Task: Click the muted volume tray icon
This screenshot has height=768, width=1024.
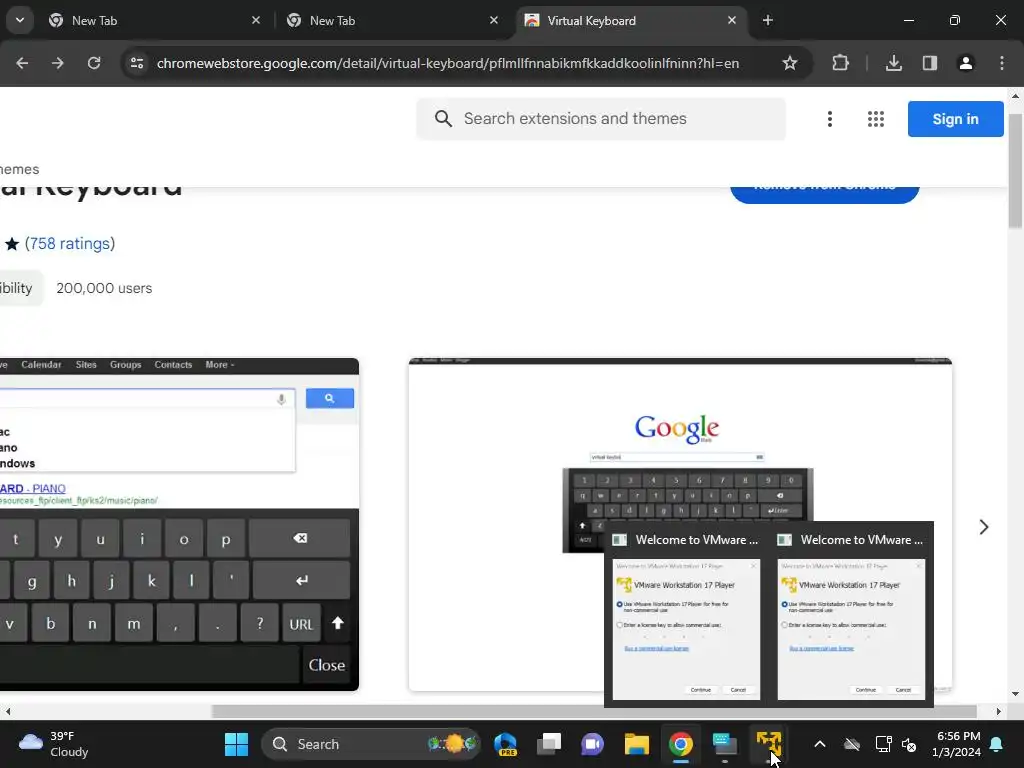Action: [x=908, y=744]
